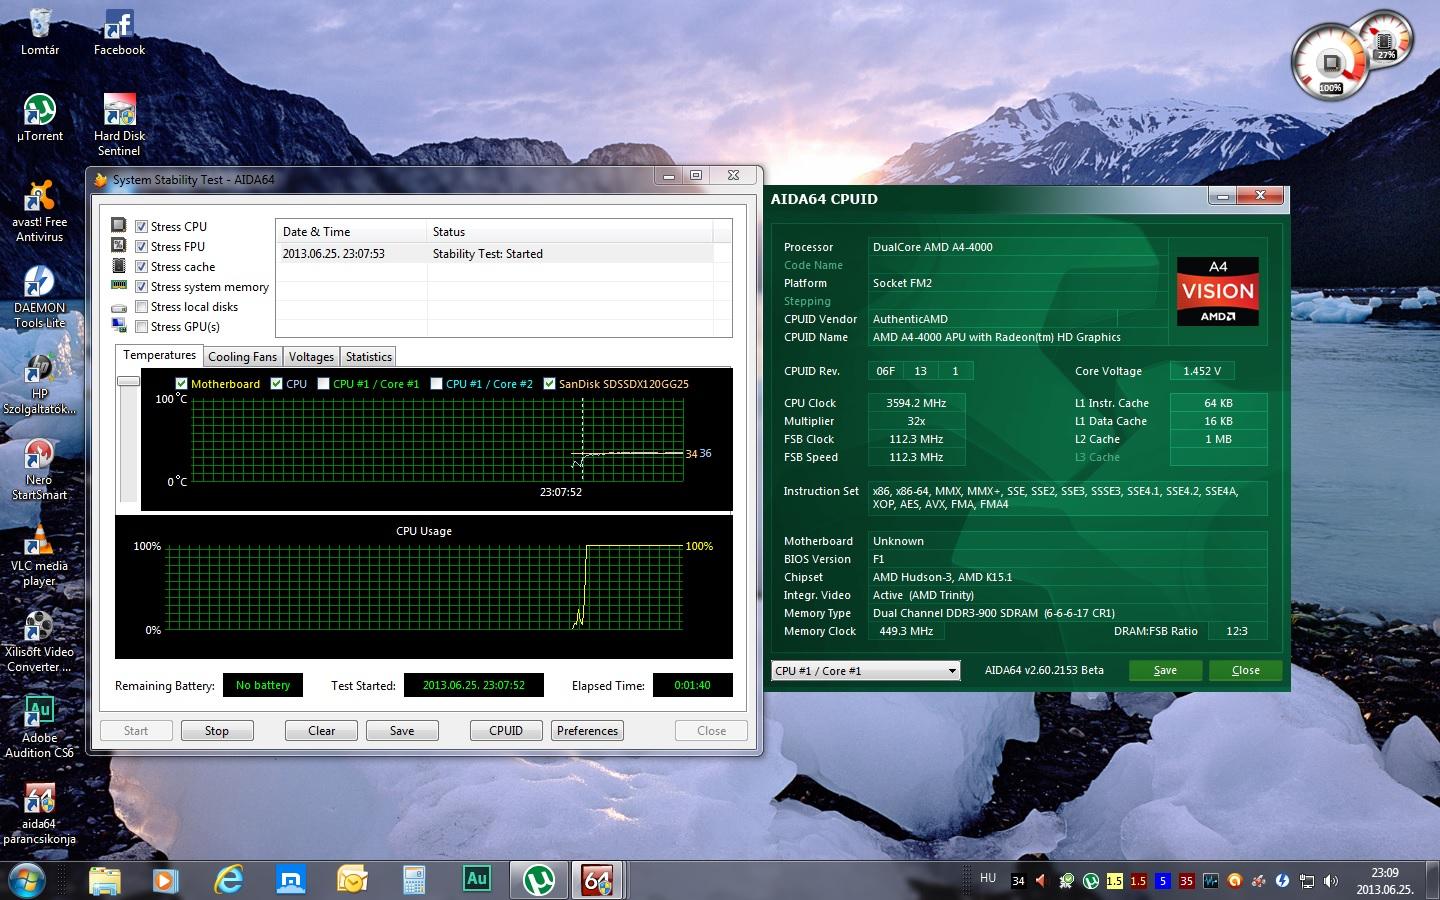
Task: Uncheck Stress cache option
Action: tap(141, 267)
